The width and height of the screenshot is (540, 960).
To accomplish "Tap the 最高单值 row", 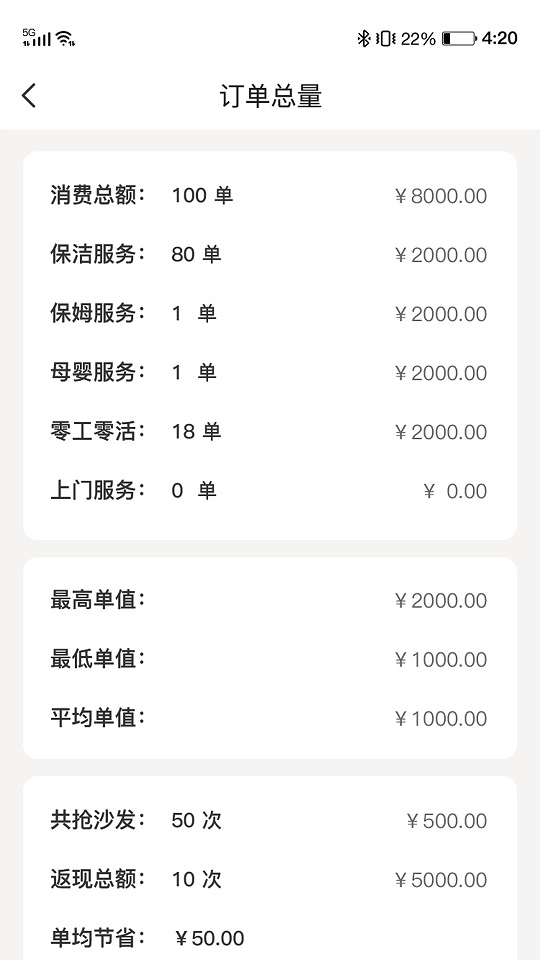I will point(269,600).
